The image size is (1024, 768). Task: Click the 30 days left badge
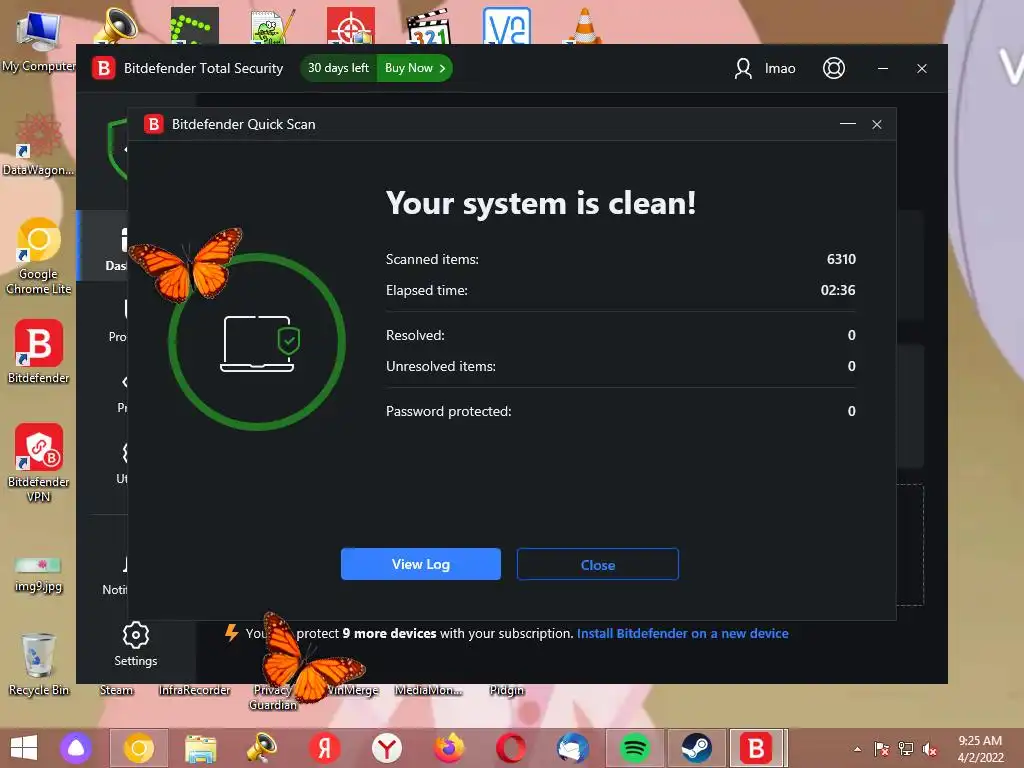[x=338, y=68]
